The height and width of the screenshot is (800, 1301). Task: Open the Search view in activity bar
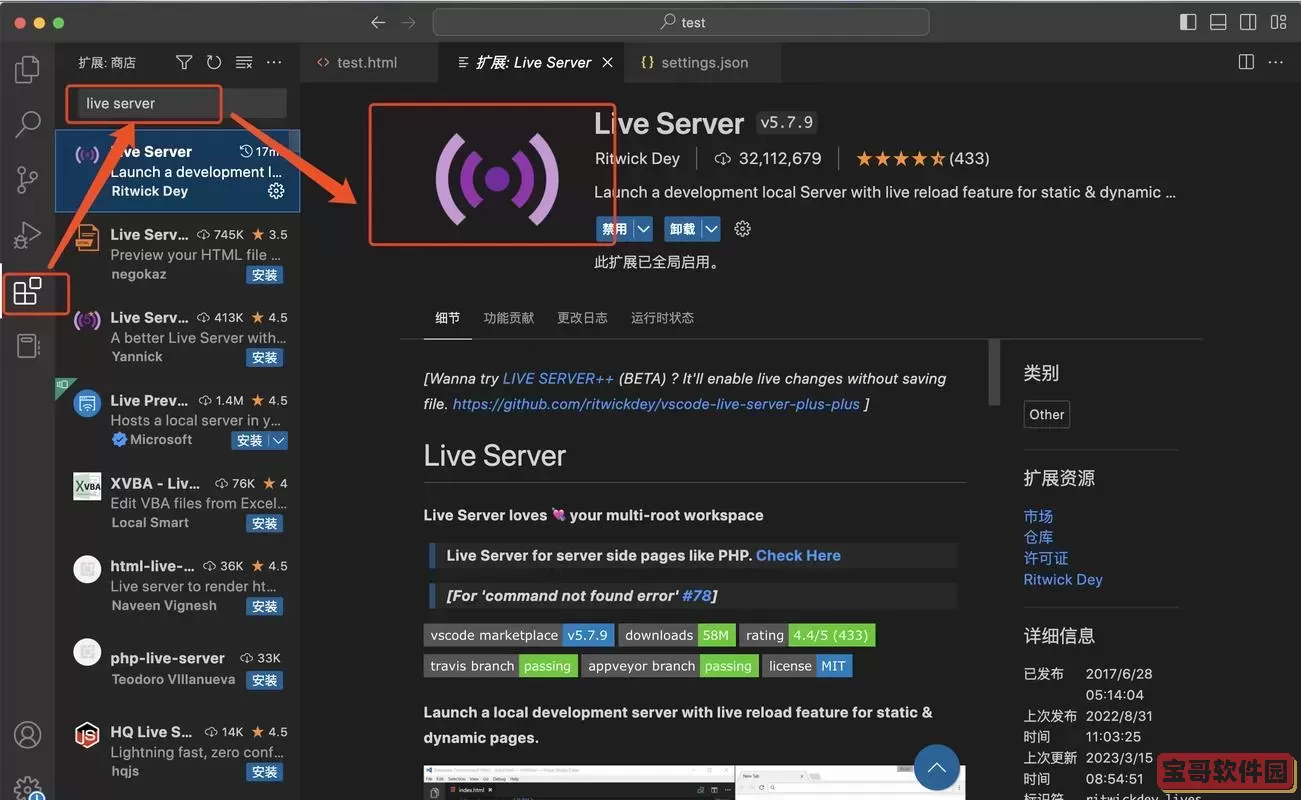[28, 124]
